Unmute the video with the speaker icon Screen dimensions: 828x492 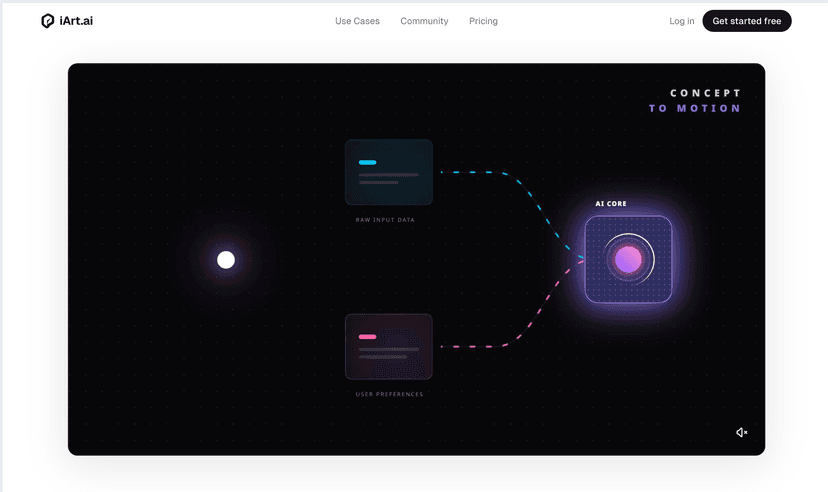click(742, 432)
